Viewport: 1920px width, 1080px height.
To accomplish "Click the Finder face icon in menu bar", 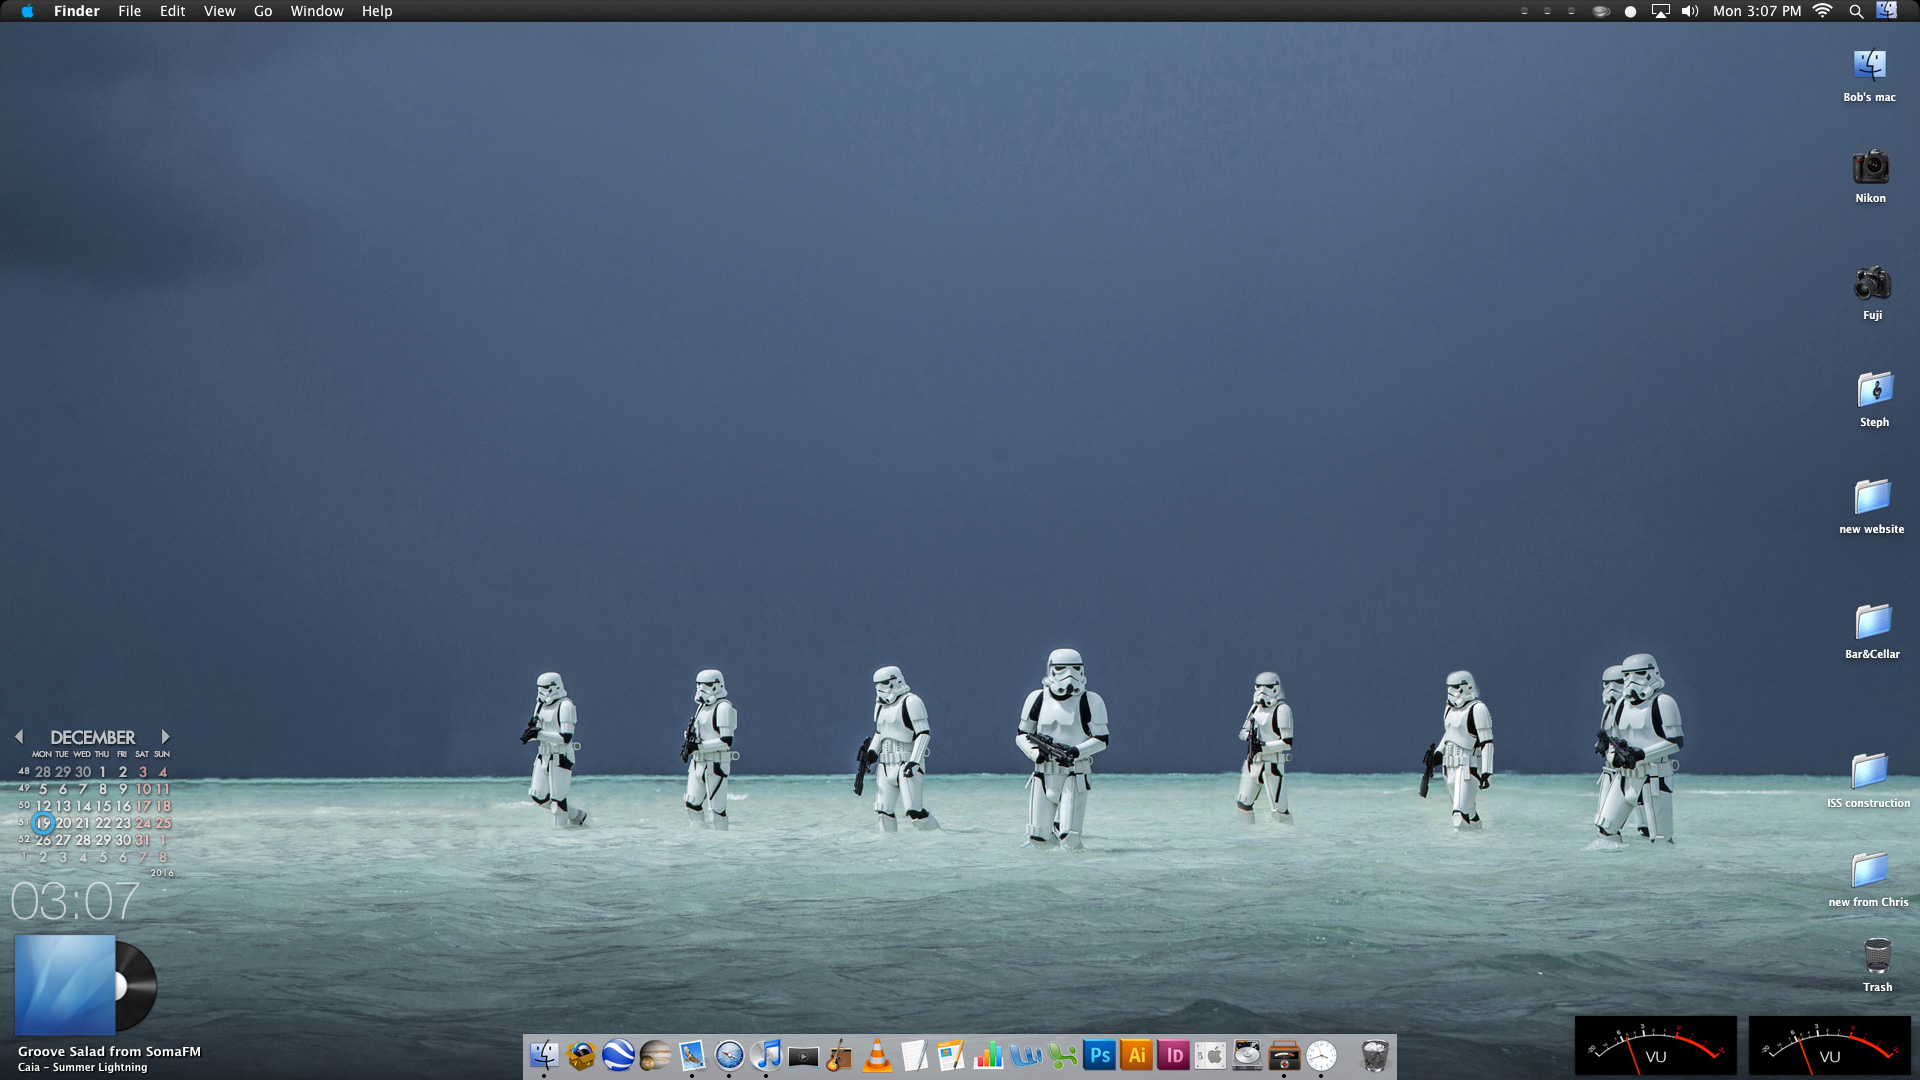I will point(1886,11).
